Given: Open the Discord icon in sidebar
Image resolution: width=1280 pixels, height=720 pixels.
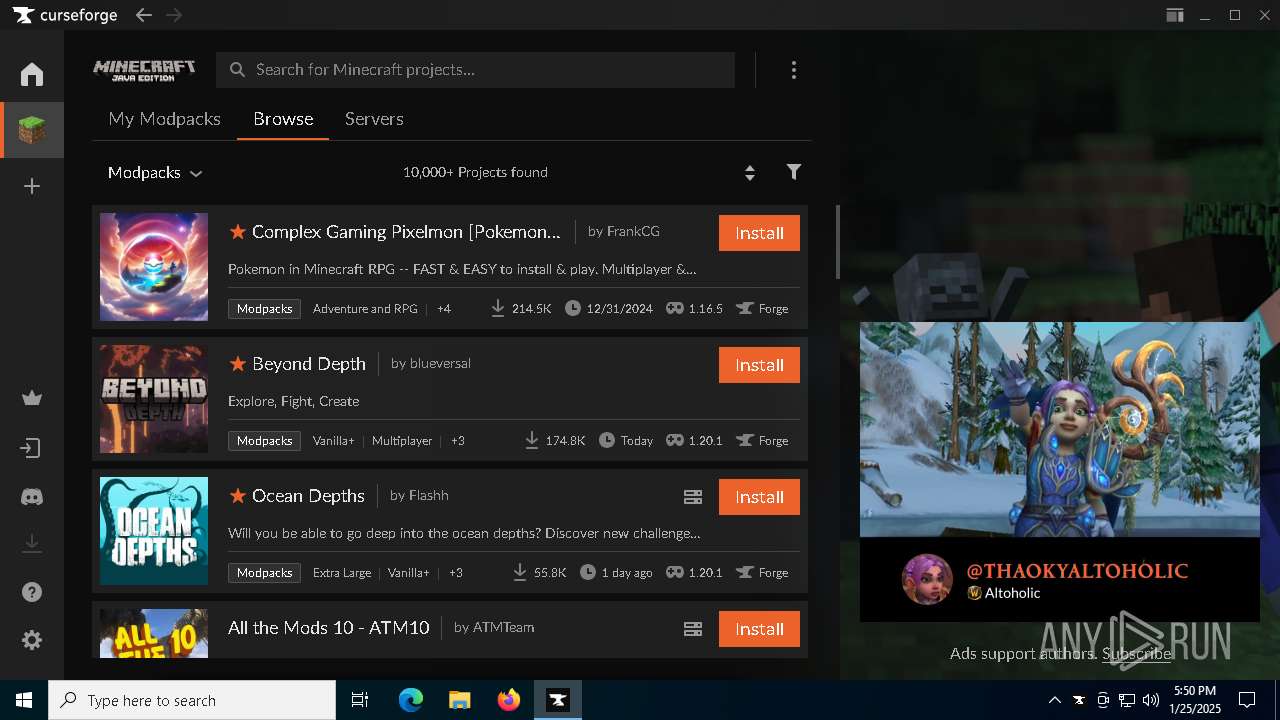Looking at the screenshot, I should [x=32, y=496].
